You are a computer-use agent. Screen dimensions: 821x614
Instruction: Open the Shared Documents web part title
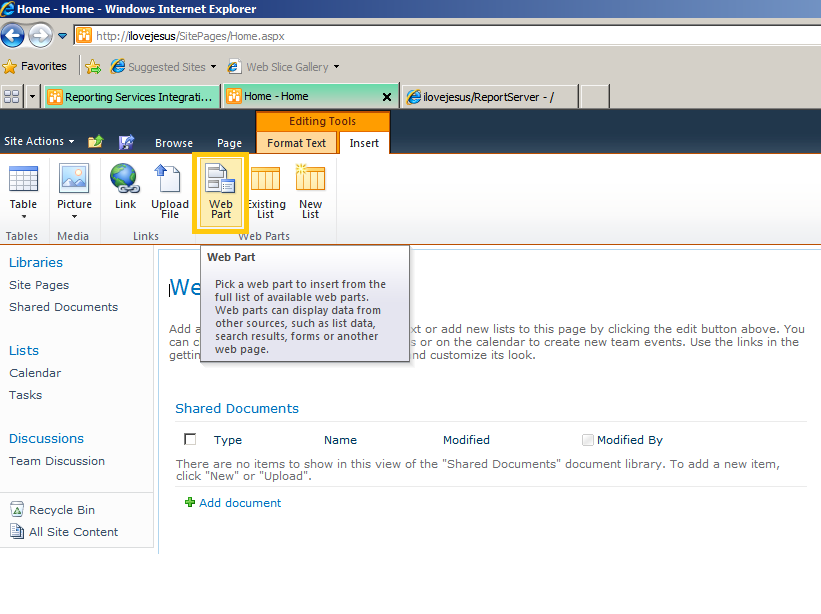coord(237,408)
